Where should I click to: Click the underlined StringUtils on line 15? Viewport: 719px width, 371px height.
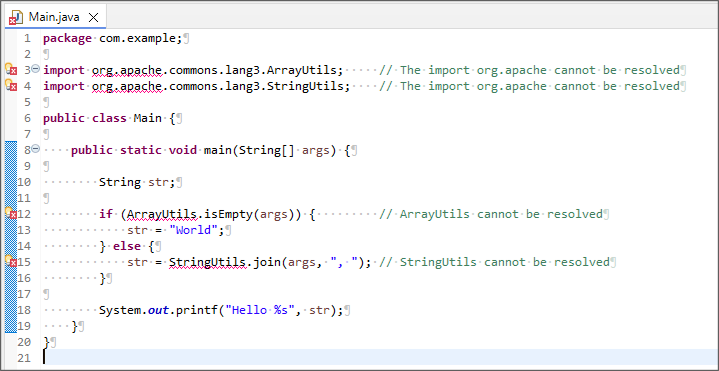point(208,263)
